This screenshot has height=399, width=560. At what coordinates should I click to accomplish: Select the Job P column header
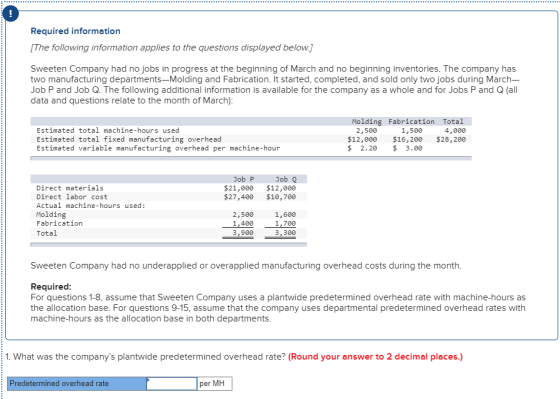(244, 179)
